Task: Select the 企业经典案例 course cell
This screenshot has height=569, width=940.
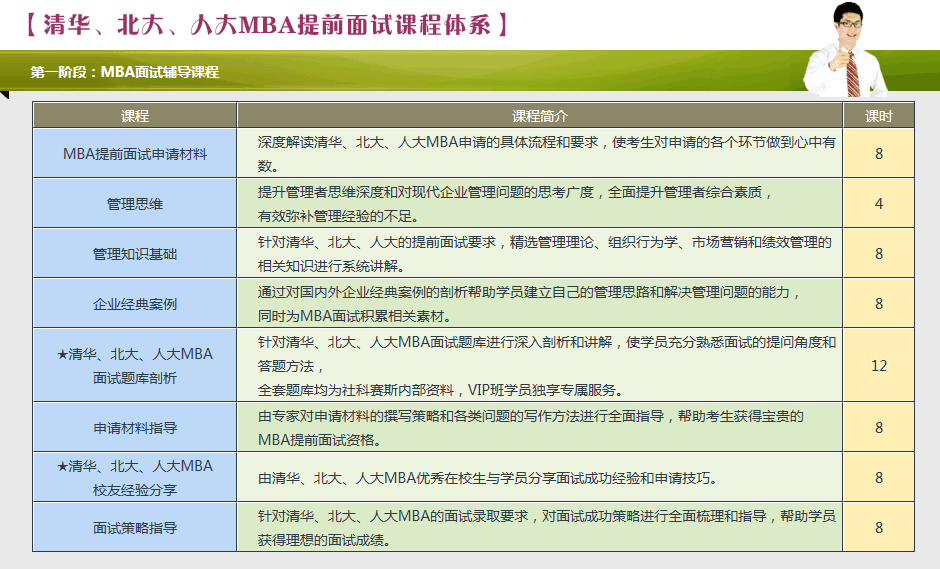Action: coord(135,303)
